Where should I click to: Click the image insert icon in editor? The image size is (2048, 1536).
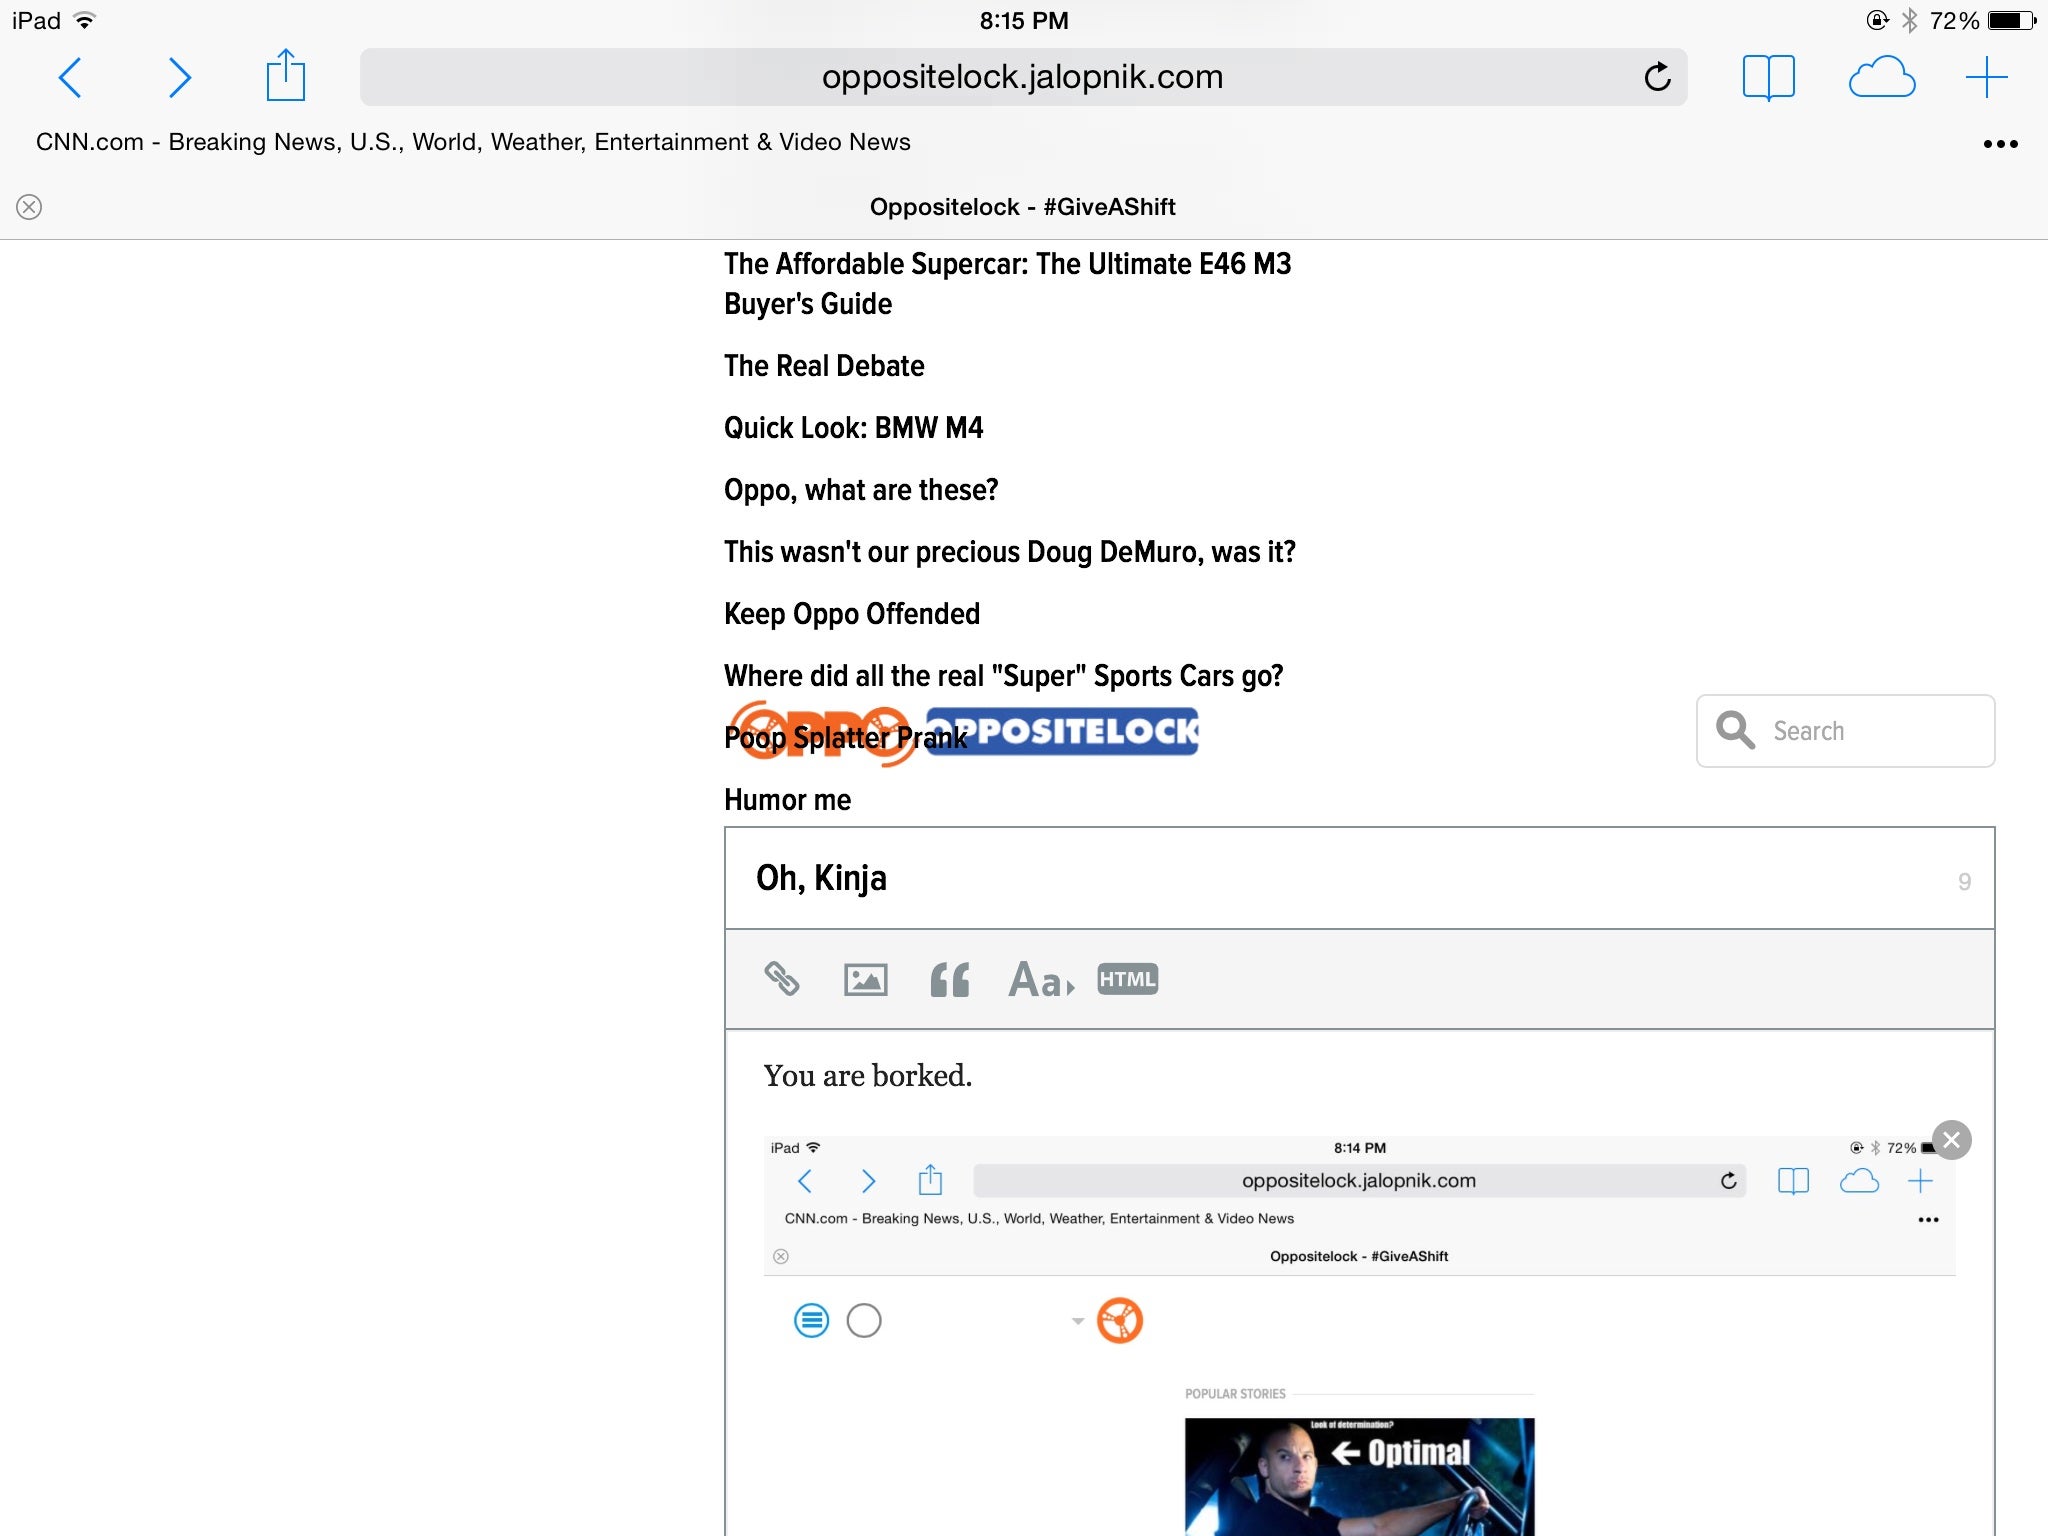coord(866,978)
